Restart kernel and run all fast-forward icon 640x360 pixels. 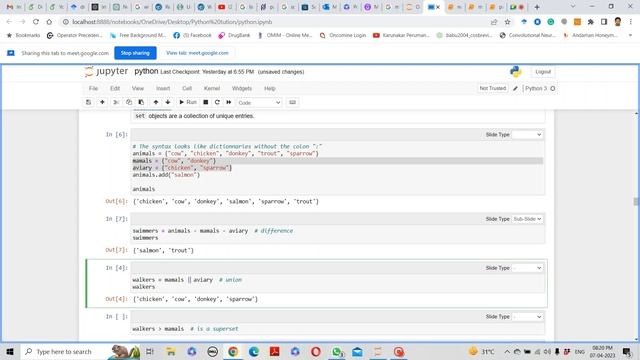point(229,102)
